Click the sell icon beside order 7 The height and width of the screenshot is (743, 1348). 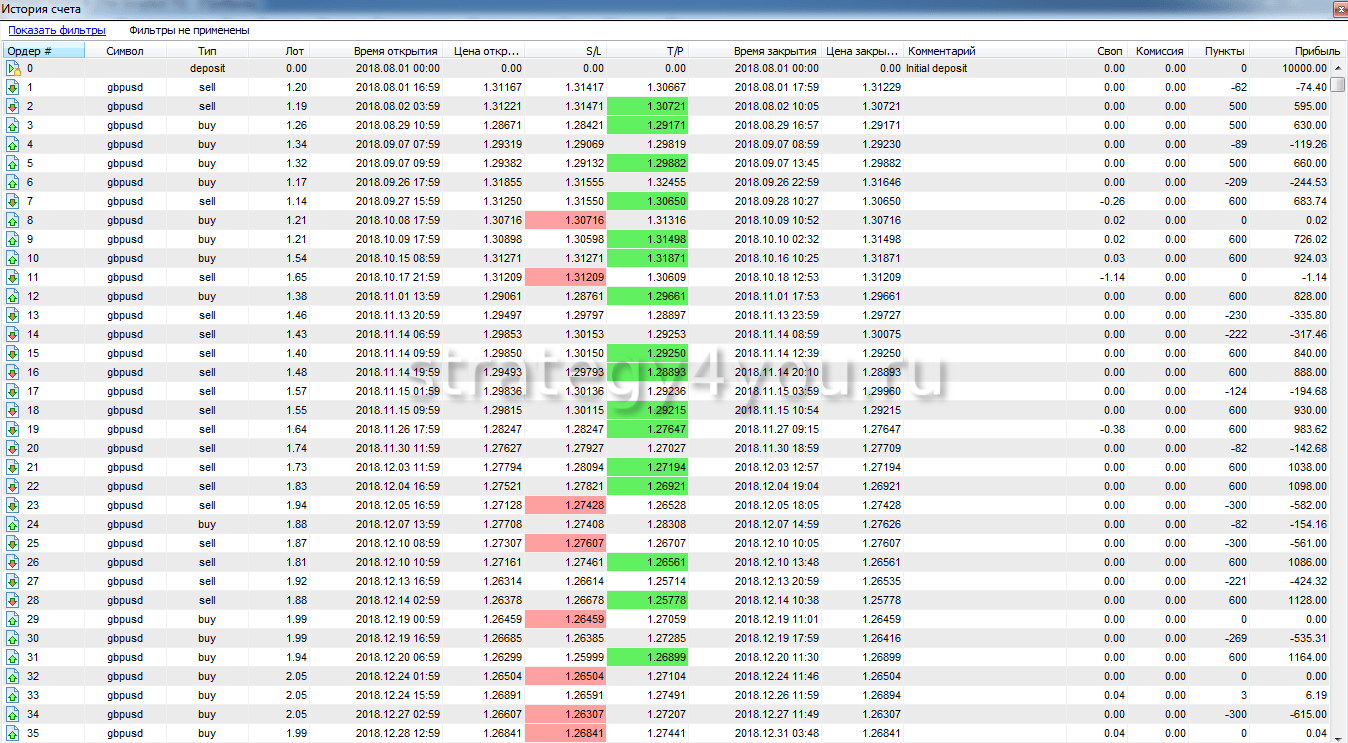(x=13, y=202)
